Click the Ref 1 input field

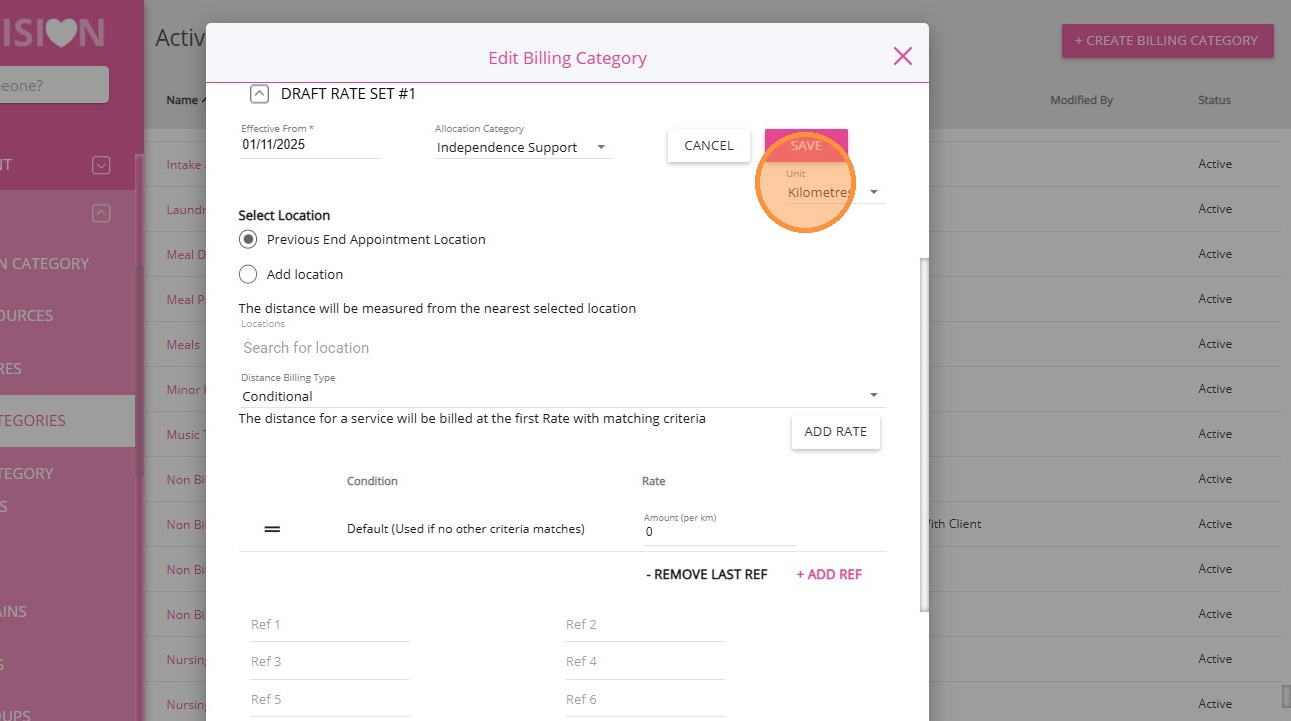click(x=329, y=625)
